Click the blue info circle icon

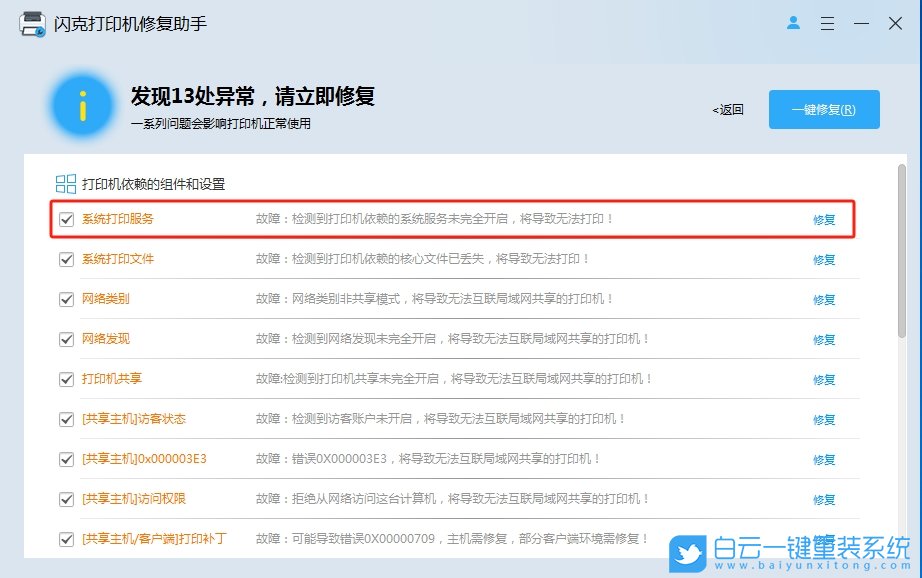(81, 105)
